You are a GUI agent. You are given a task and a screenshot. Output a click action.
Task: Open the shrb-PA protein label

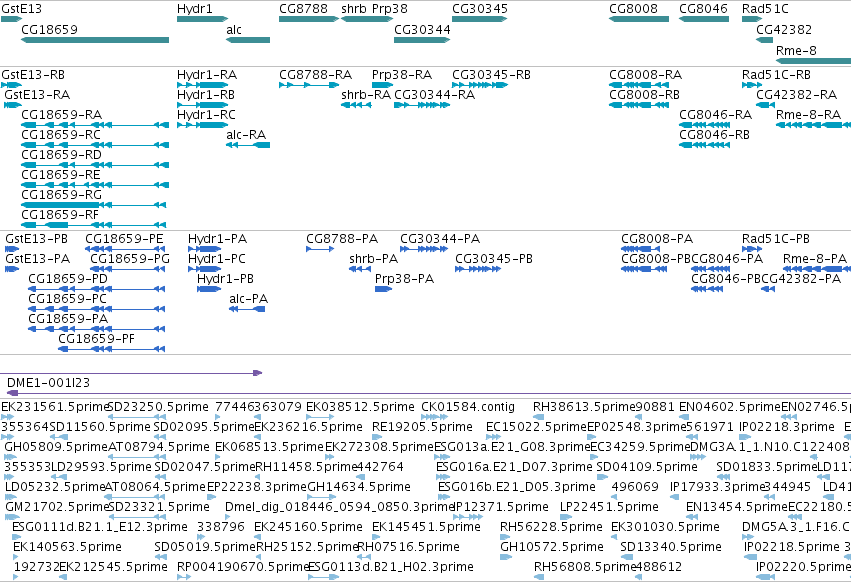point(373,259)
